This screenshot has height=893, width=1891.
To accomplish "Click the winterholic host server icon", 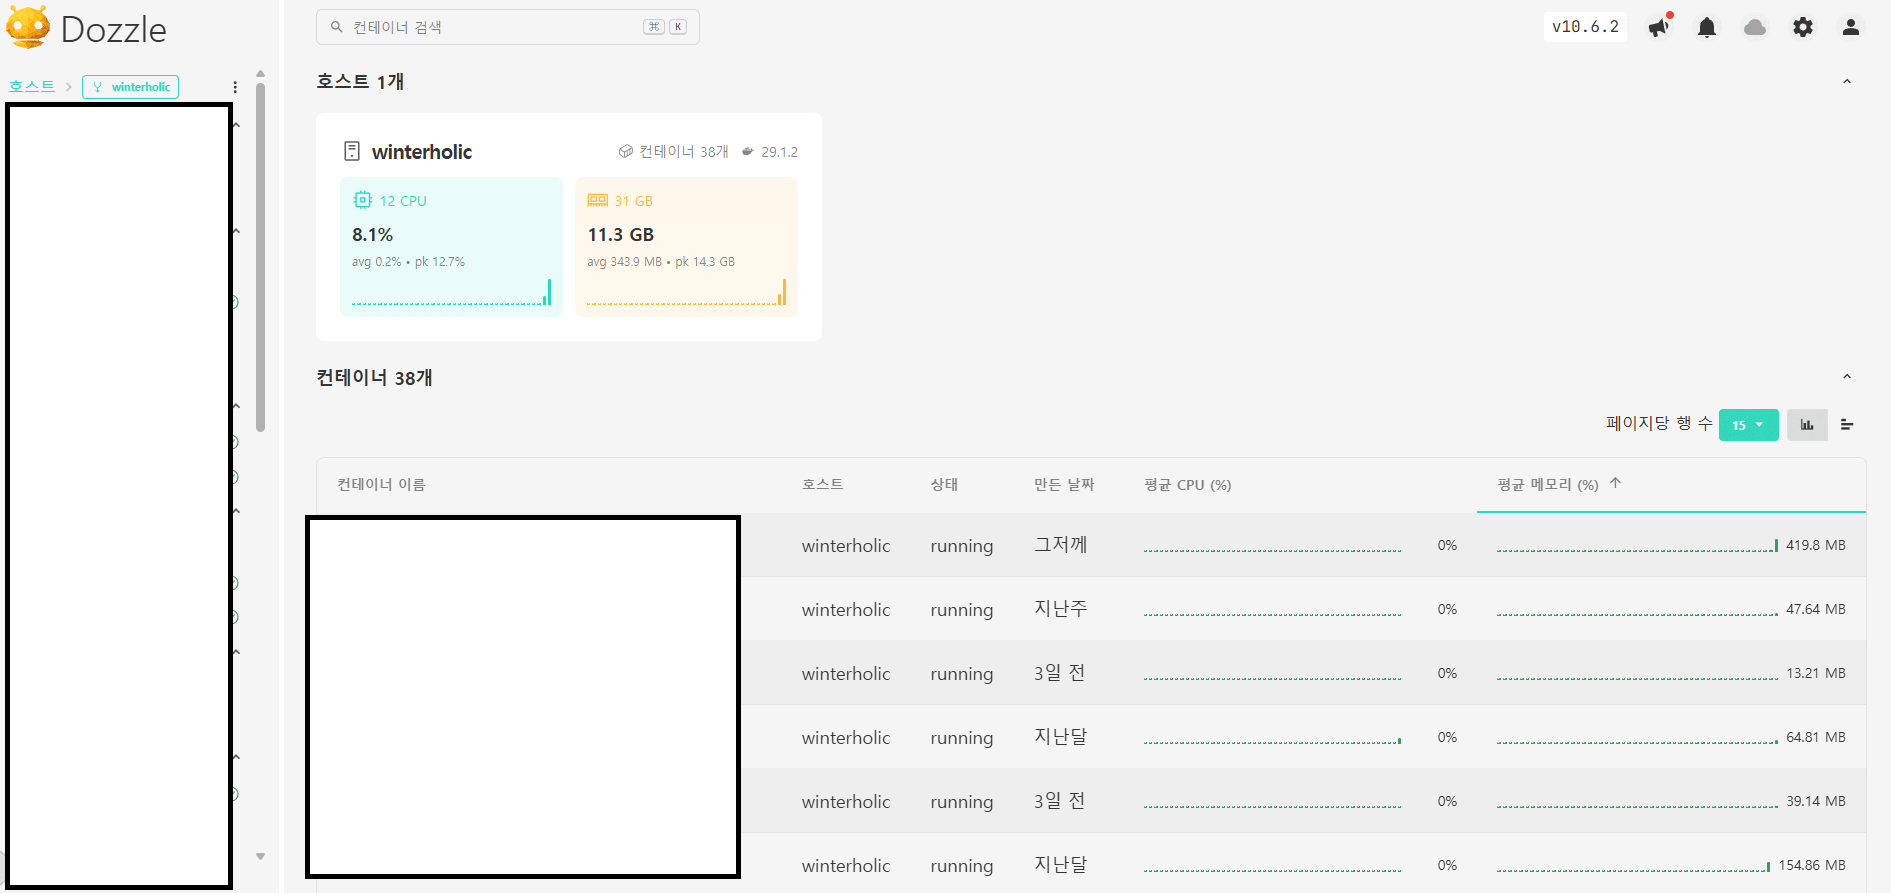I will click(352, 151).
